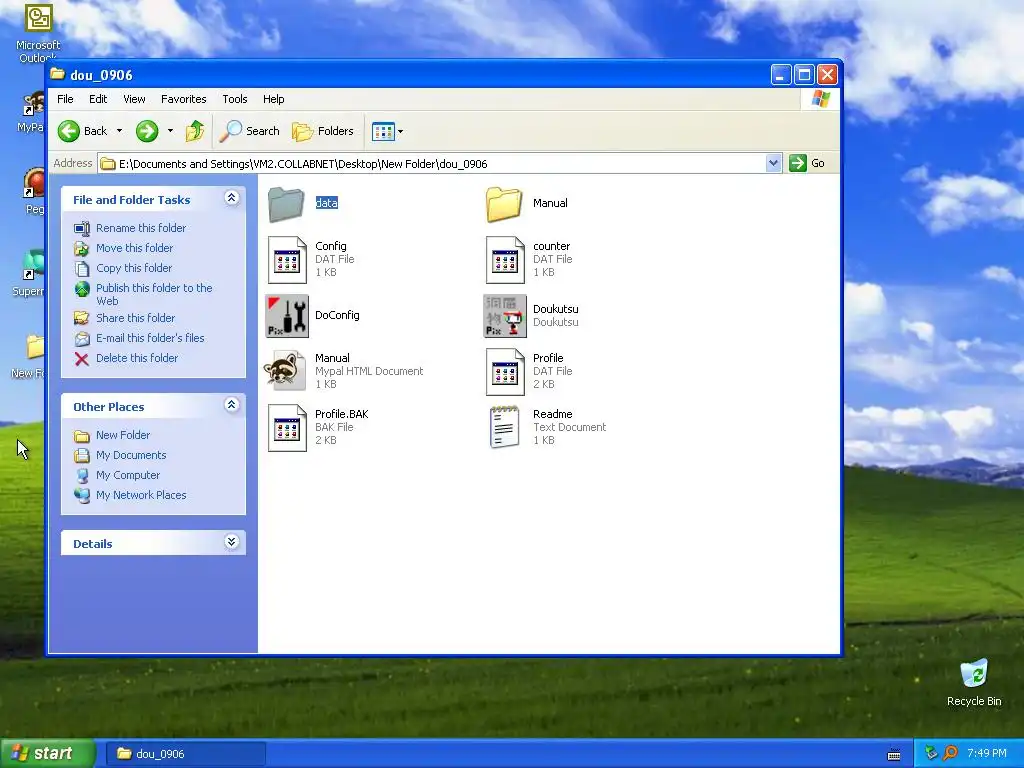Click the Share this folder link

click(x=135, y=318)
